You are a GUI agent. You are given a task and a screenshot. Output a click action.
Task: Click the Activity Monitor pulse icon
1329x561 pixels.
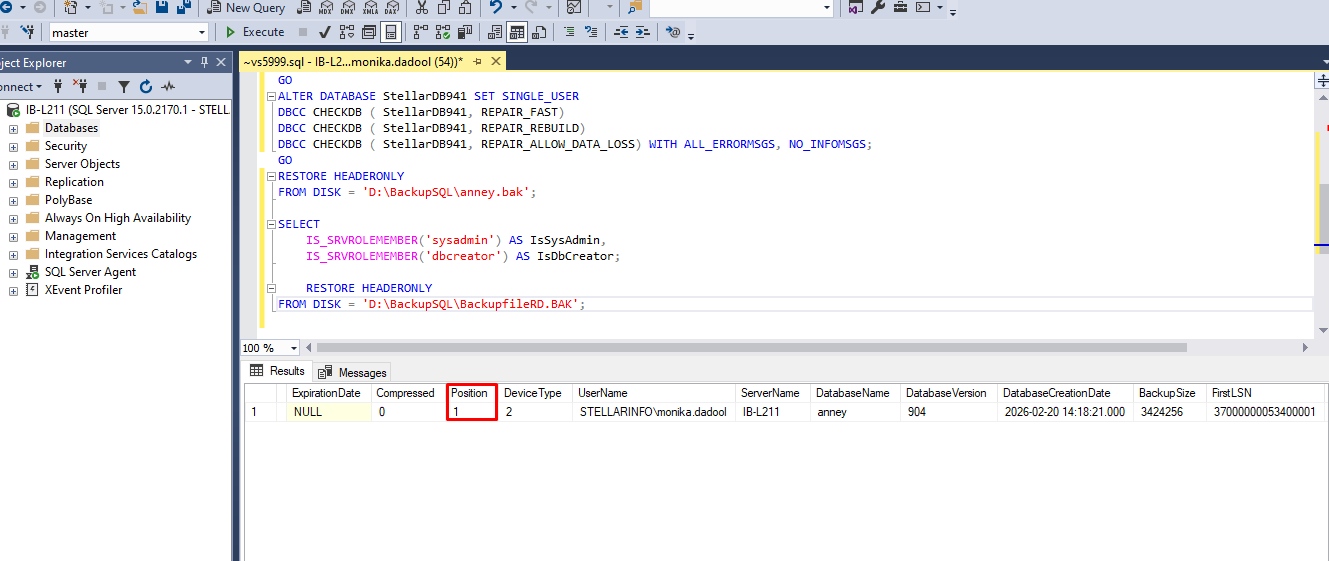tap(168, 87)
